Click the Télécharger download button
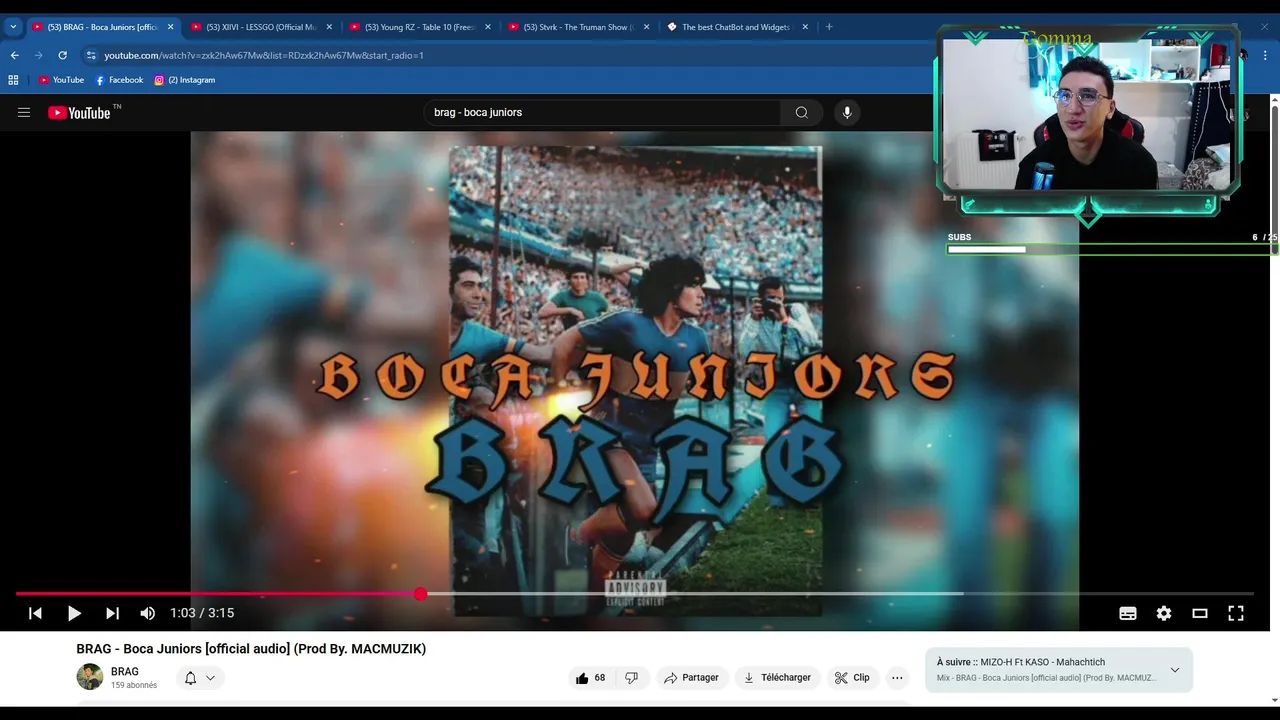The height and width of the screenshot is (720, 1280). point(778,677)
